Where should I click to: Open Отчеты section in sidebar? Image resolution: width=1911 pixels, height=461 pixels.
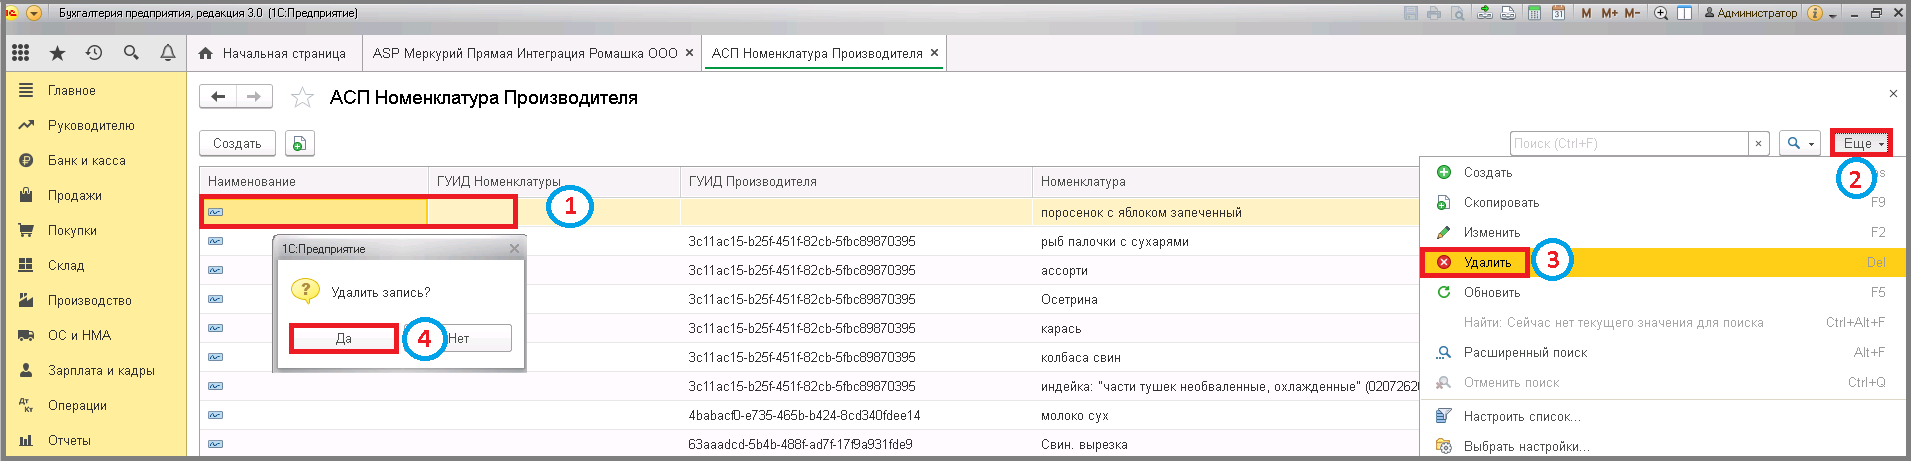[x=96, y=440]
